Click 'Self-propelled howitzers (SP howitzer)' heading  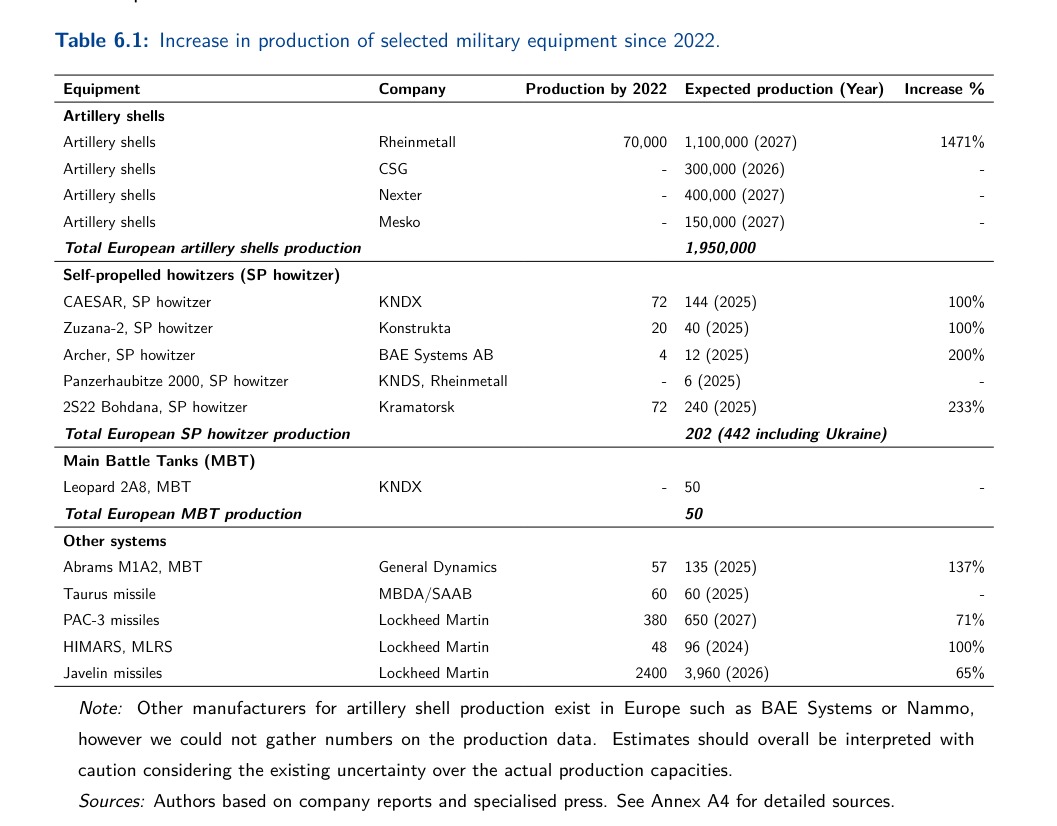(201, 275)
